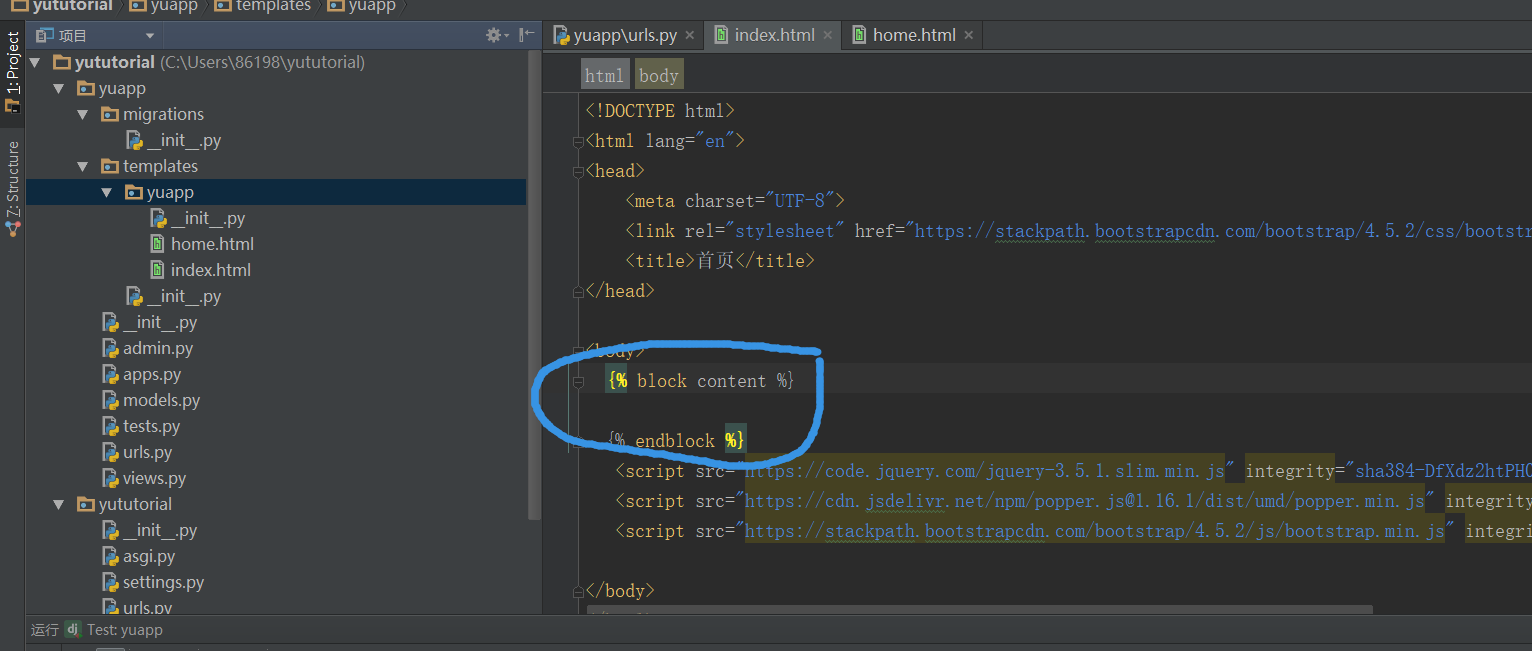The height and width of the screenshot is (651, 1532).
Task: Click the bootstrap.min.js script URL
Action: point(1095,531)
